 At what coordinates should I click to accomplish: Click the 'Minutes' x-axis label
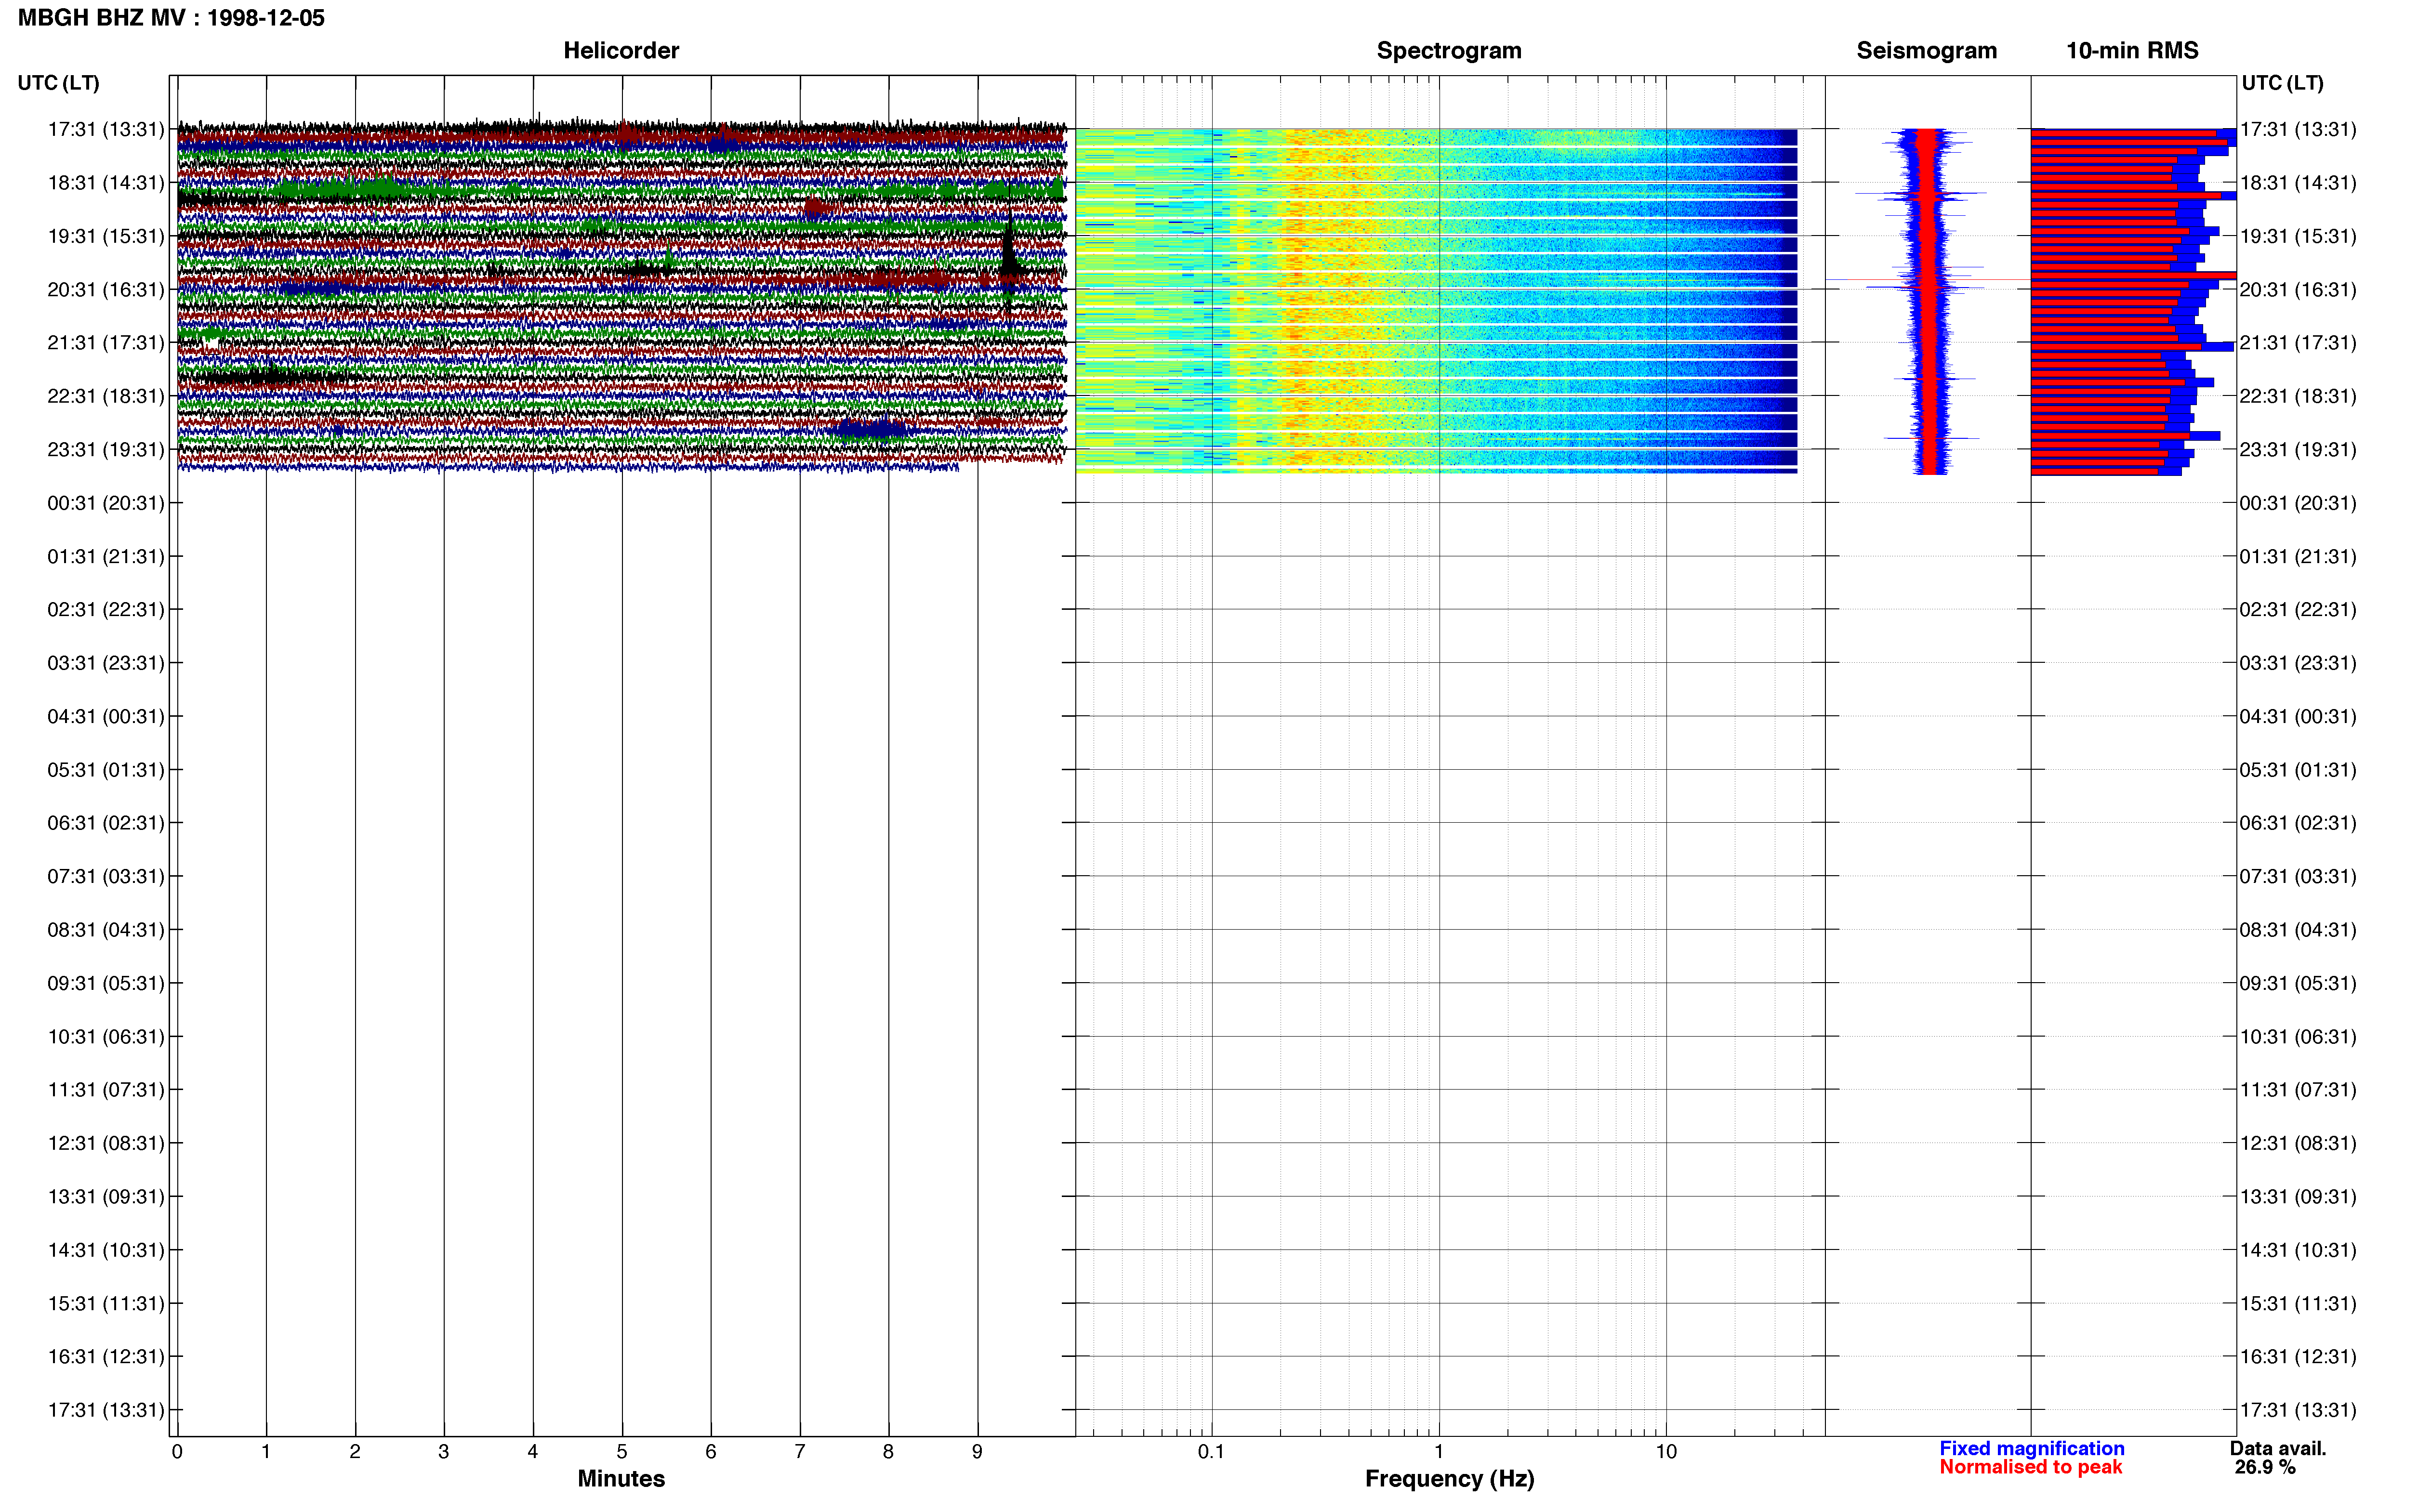(621, 1479)
